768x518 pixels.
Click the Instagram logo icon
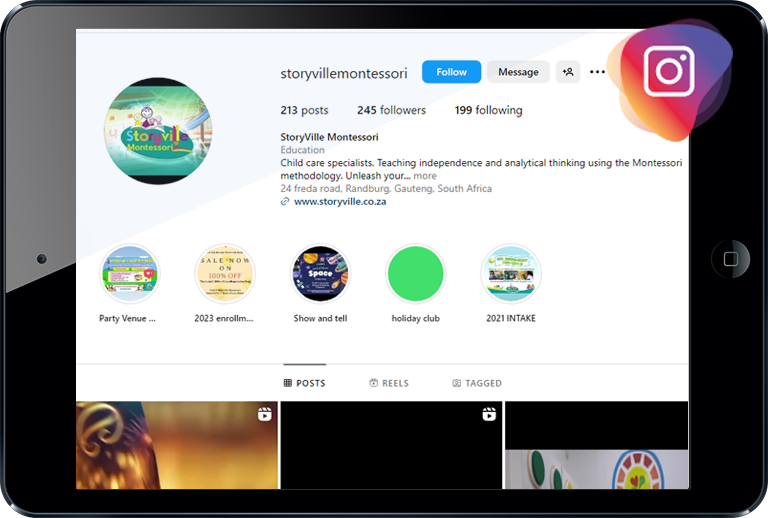pyautogui.click(x=669, y=71)
